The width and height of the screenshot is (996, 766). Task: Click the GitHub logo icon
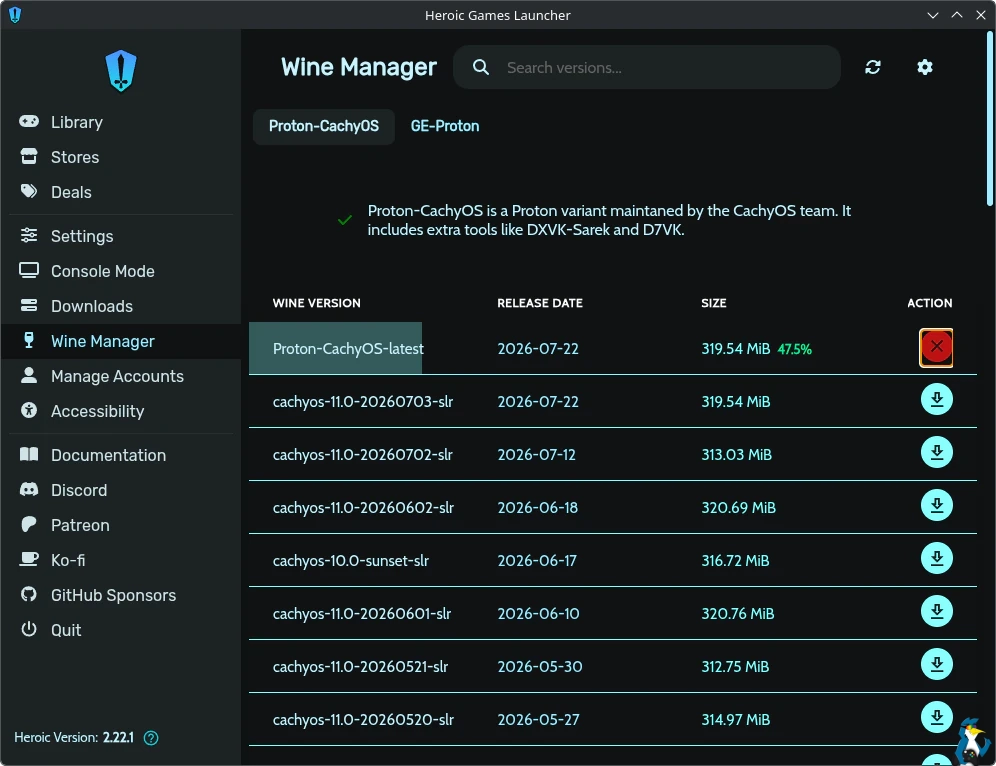29,594
